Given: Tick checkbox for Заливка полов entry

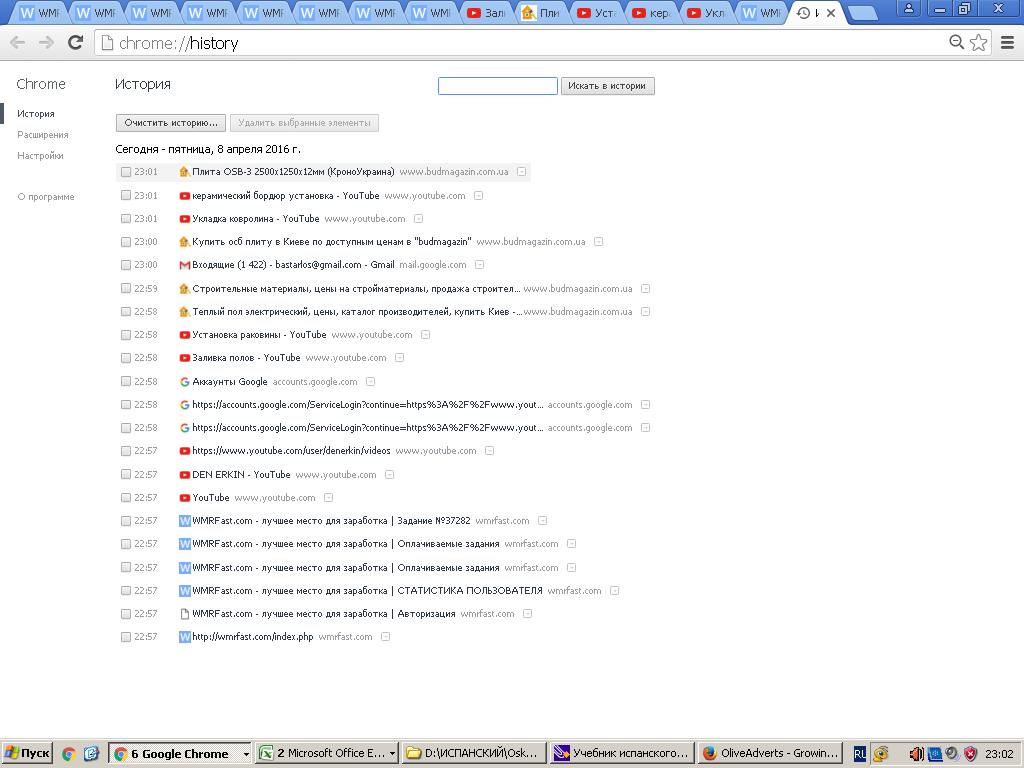Looking at the screenshot, I should [125, 358].
